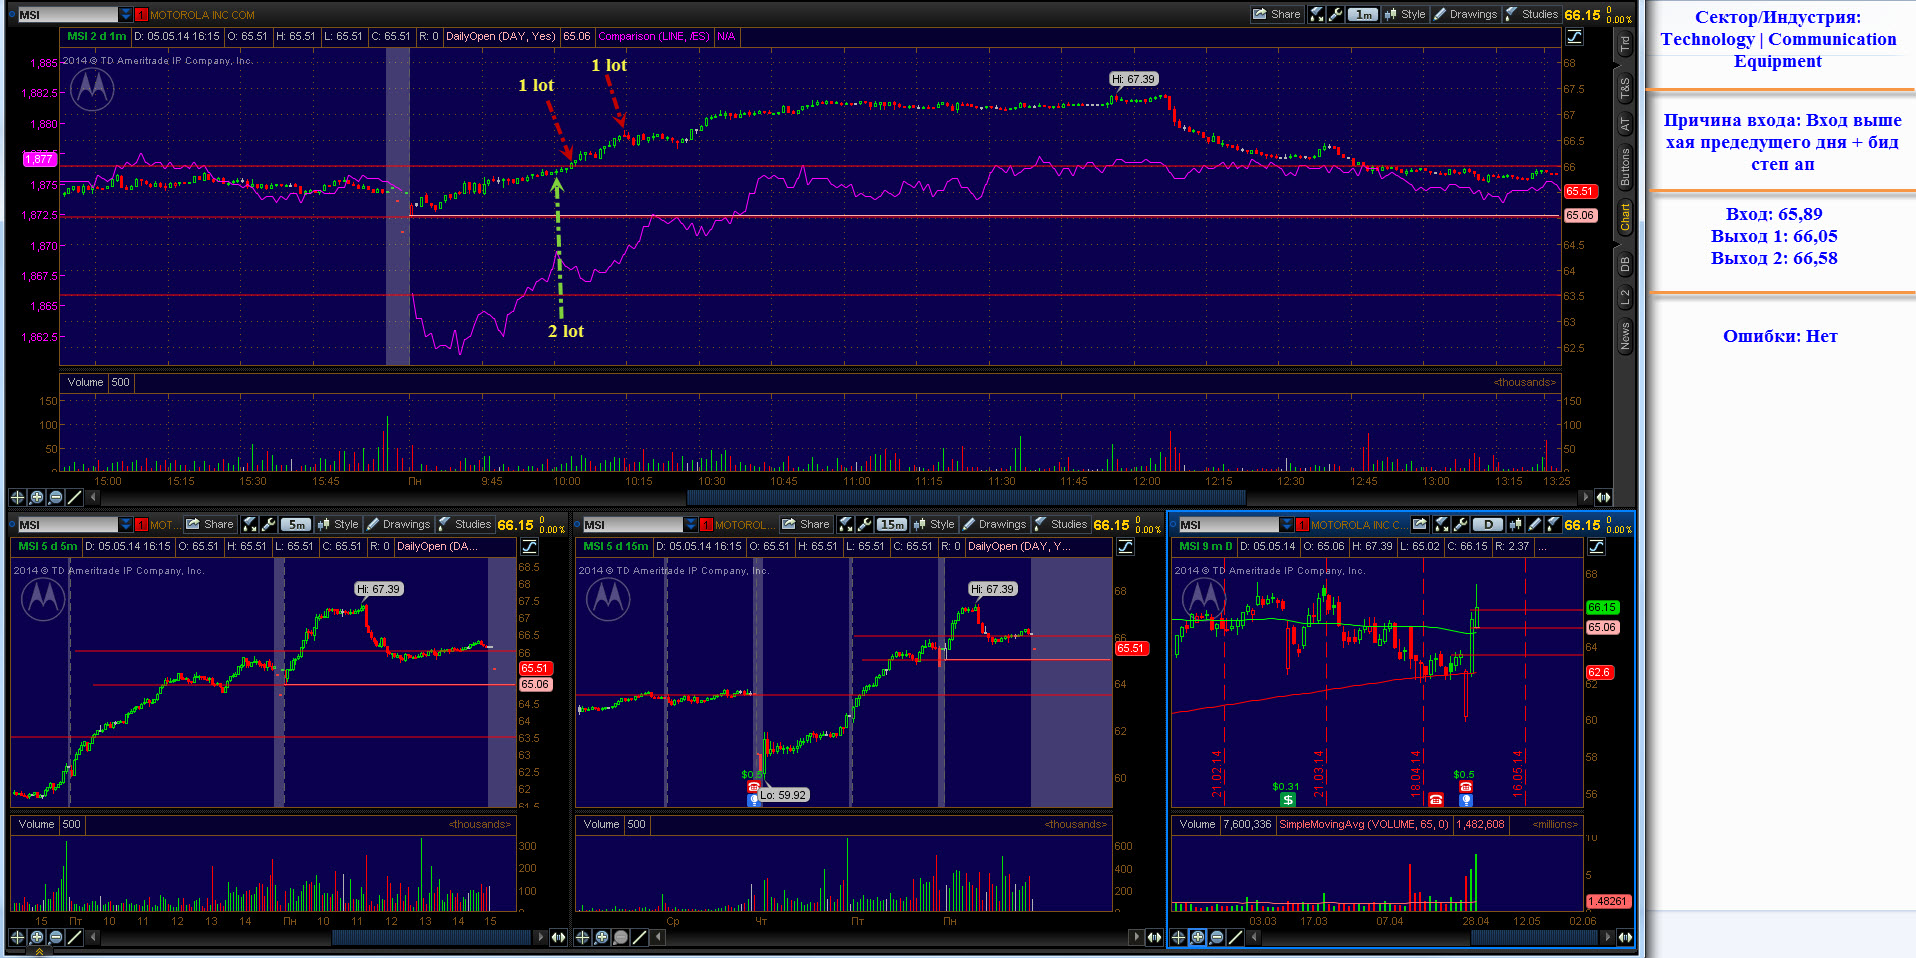
Task: Change the 1m time frame button
Action: coord(1362,14)
